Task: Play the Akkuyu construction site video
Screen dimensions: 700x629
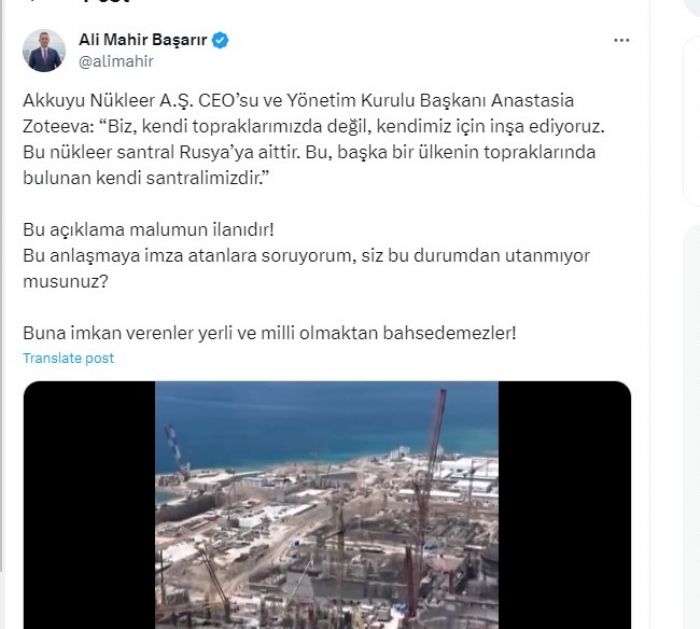Action: 327,505
